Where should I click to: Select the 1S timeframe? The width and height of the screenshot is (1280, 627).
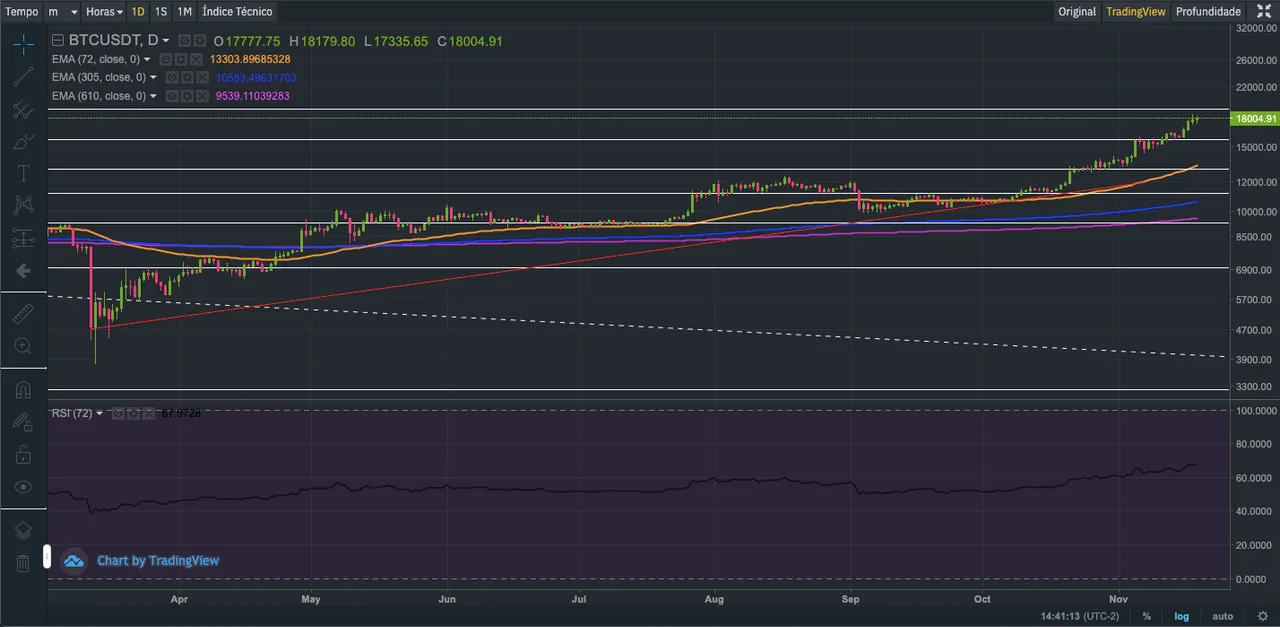click(161, 12)
